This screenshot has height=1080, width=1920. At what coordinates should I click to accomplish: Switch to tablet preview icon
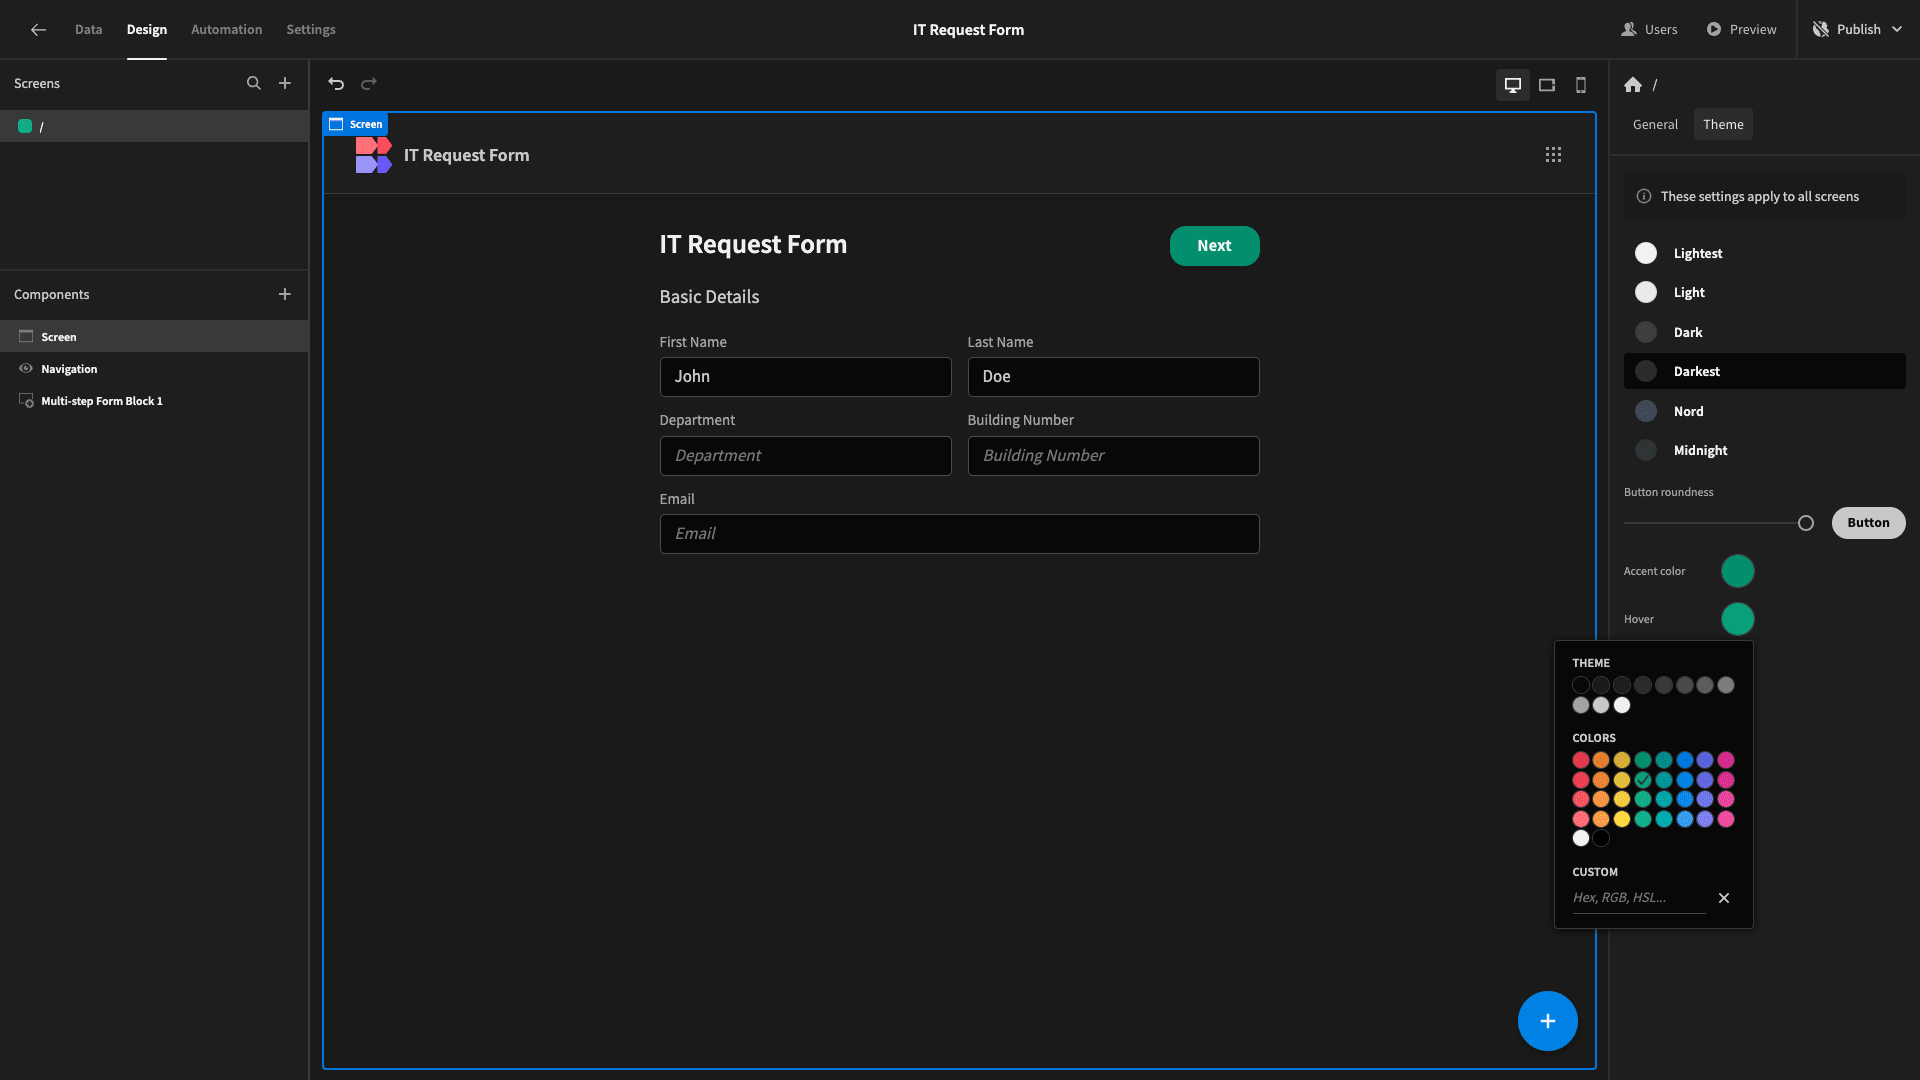tap(1547, 85)
